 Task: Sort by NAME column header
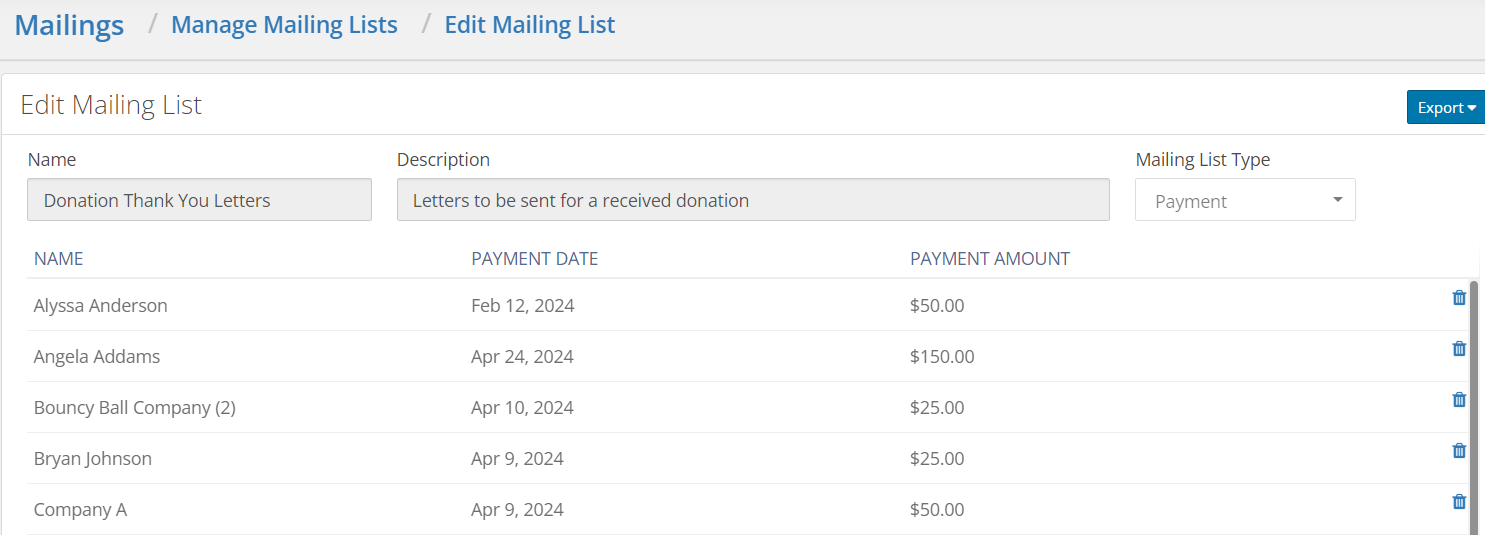59,259
